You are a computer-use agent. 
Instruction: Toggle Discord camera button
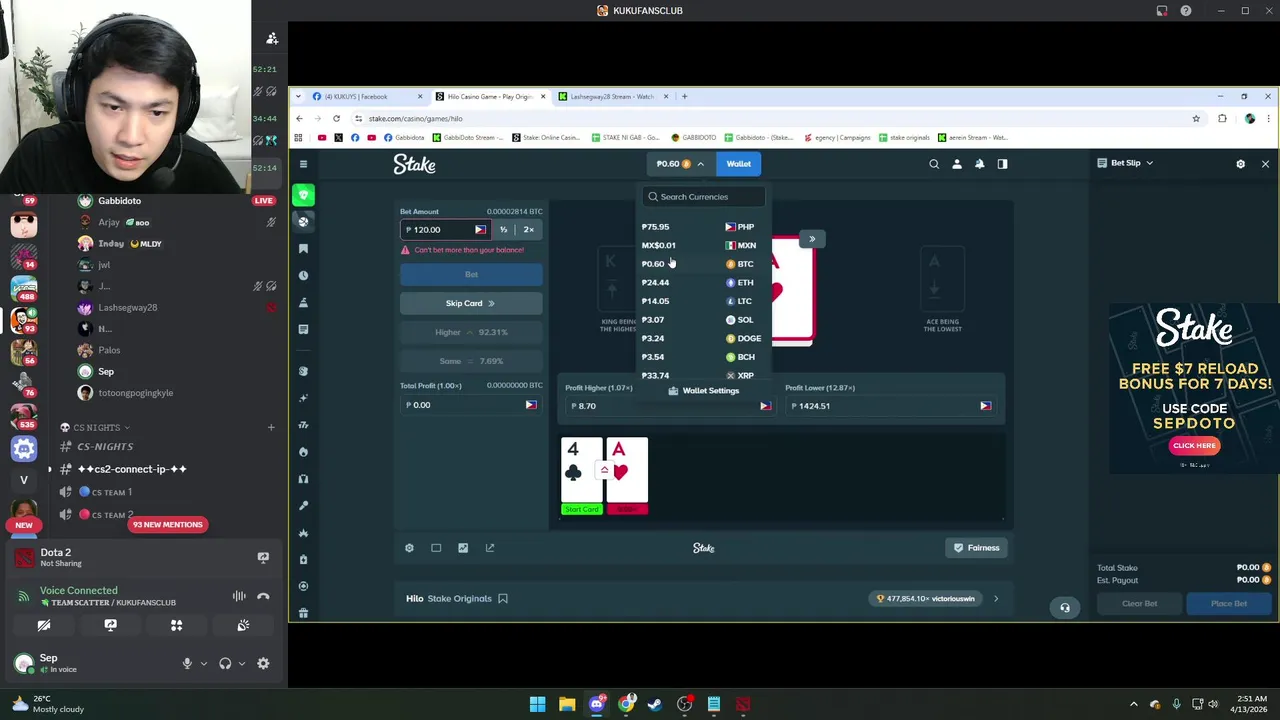[x=44, y=626]
